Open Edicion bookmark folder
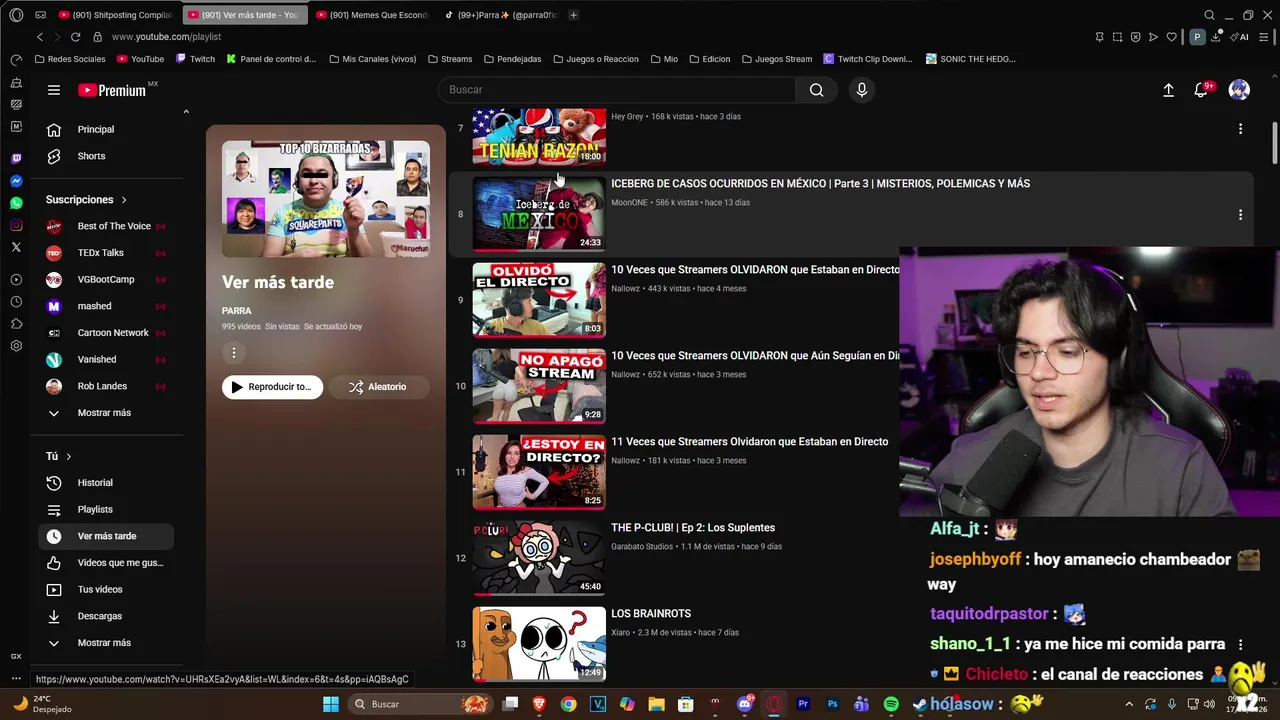 (x=709, y=59)
